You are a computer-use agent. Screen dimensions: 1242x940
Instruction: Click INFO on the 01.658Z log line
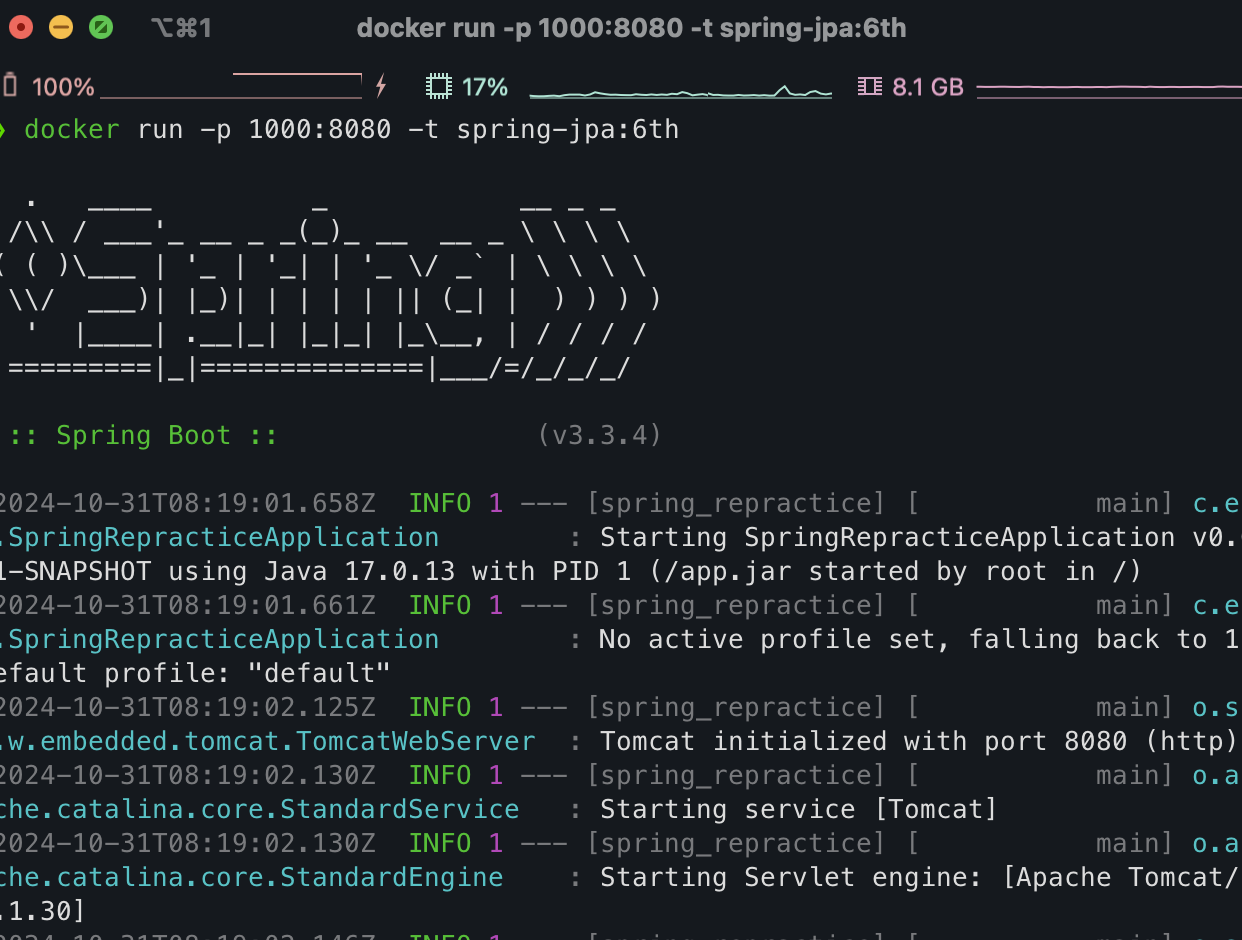coord(440,503)
